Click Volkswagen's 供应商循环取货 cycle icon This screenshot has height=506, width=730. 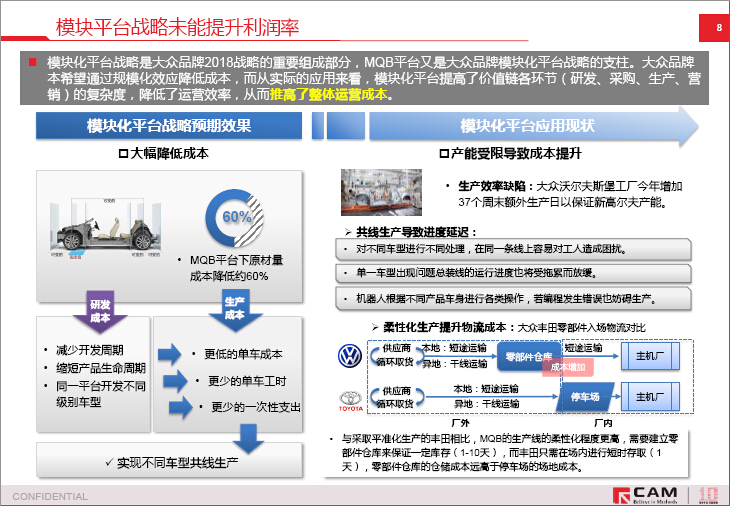click(x=397, y=356)
